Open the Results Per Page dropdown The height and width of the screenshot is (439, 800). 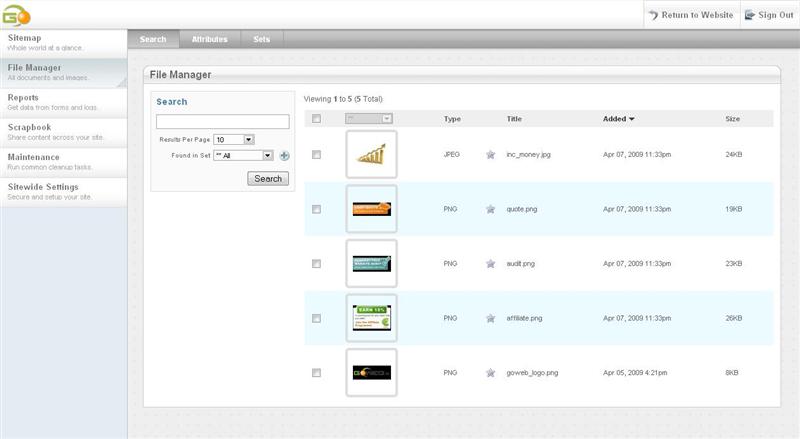tap(234, 140)
